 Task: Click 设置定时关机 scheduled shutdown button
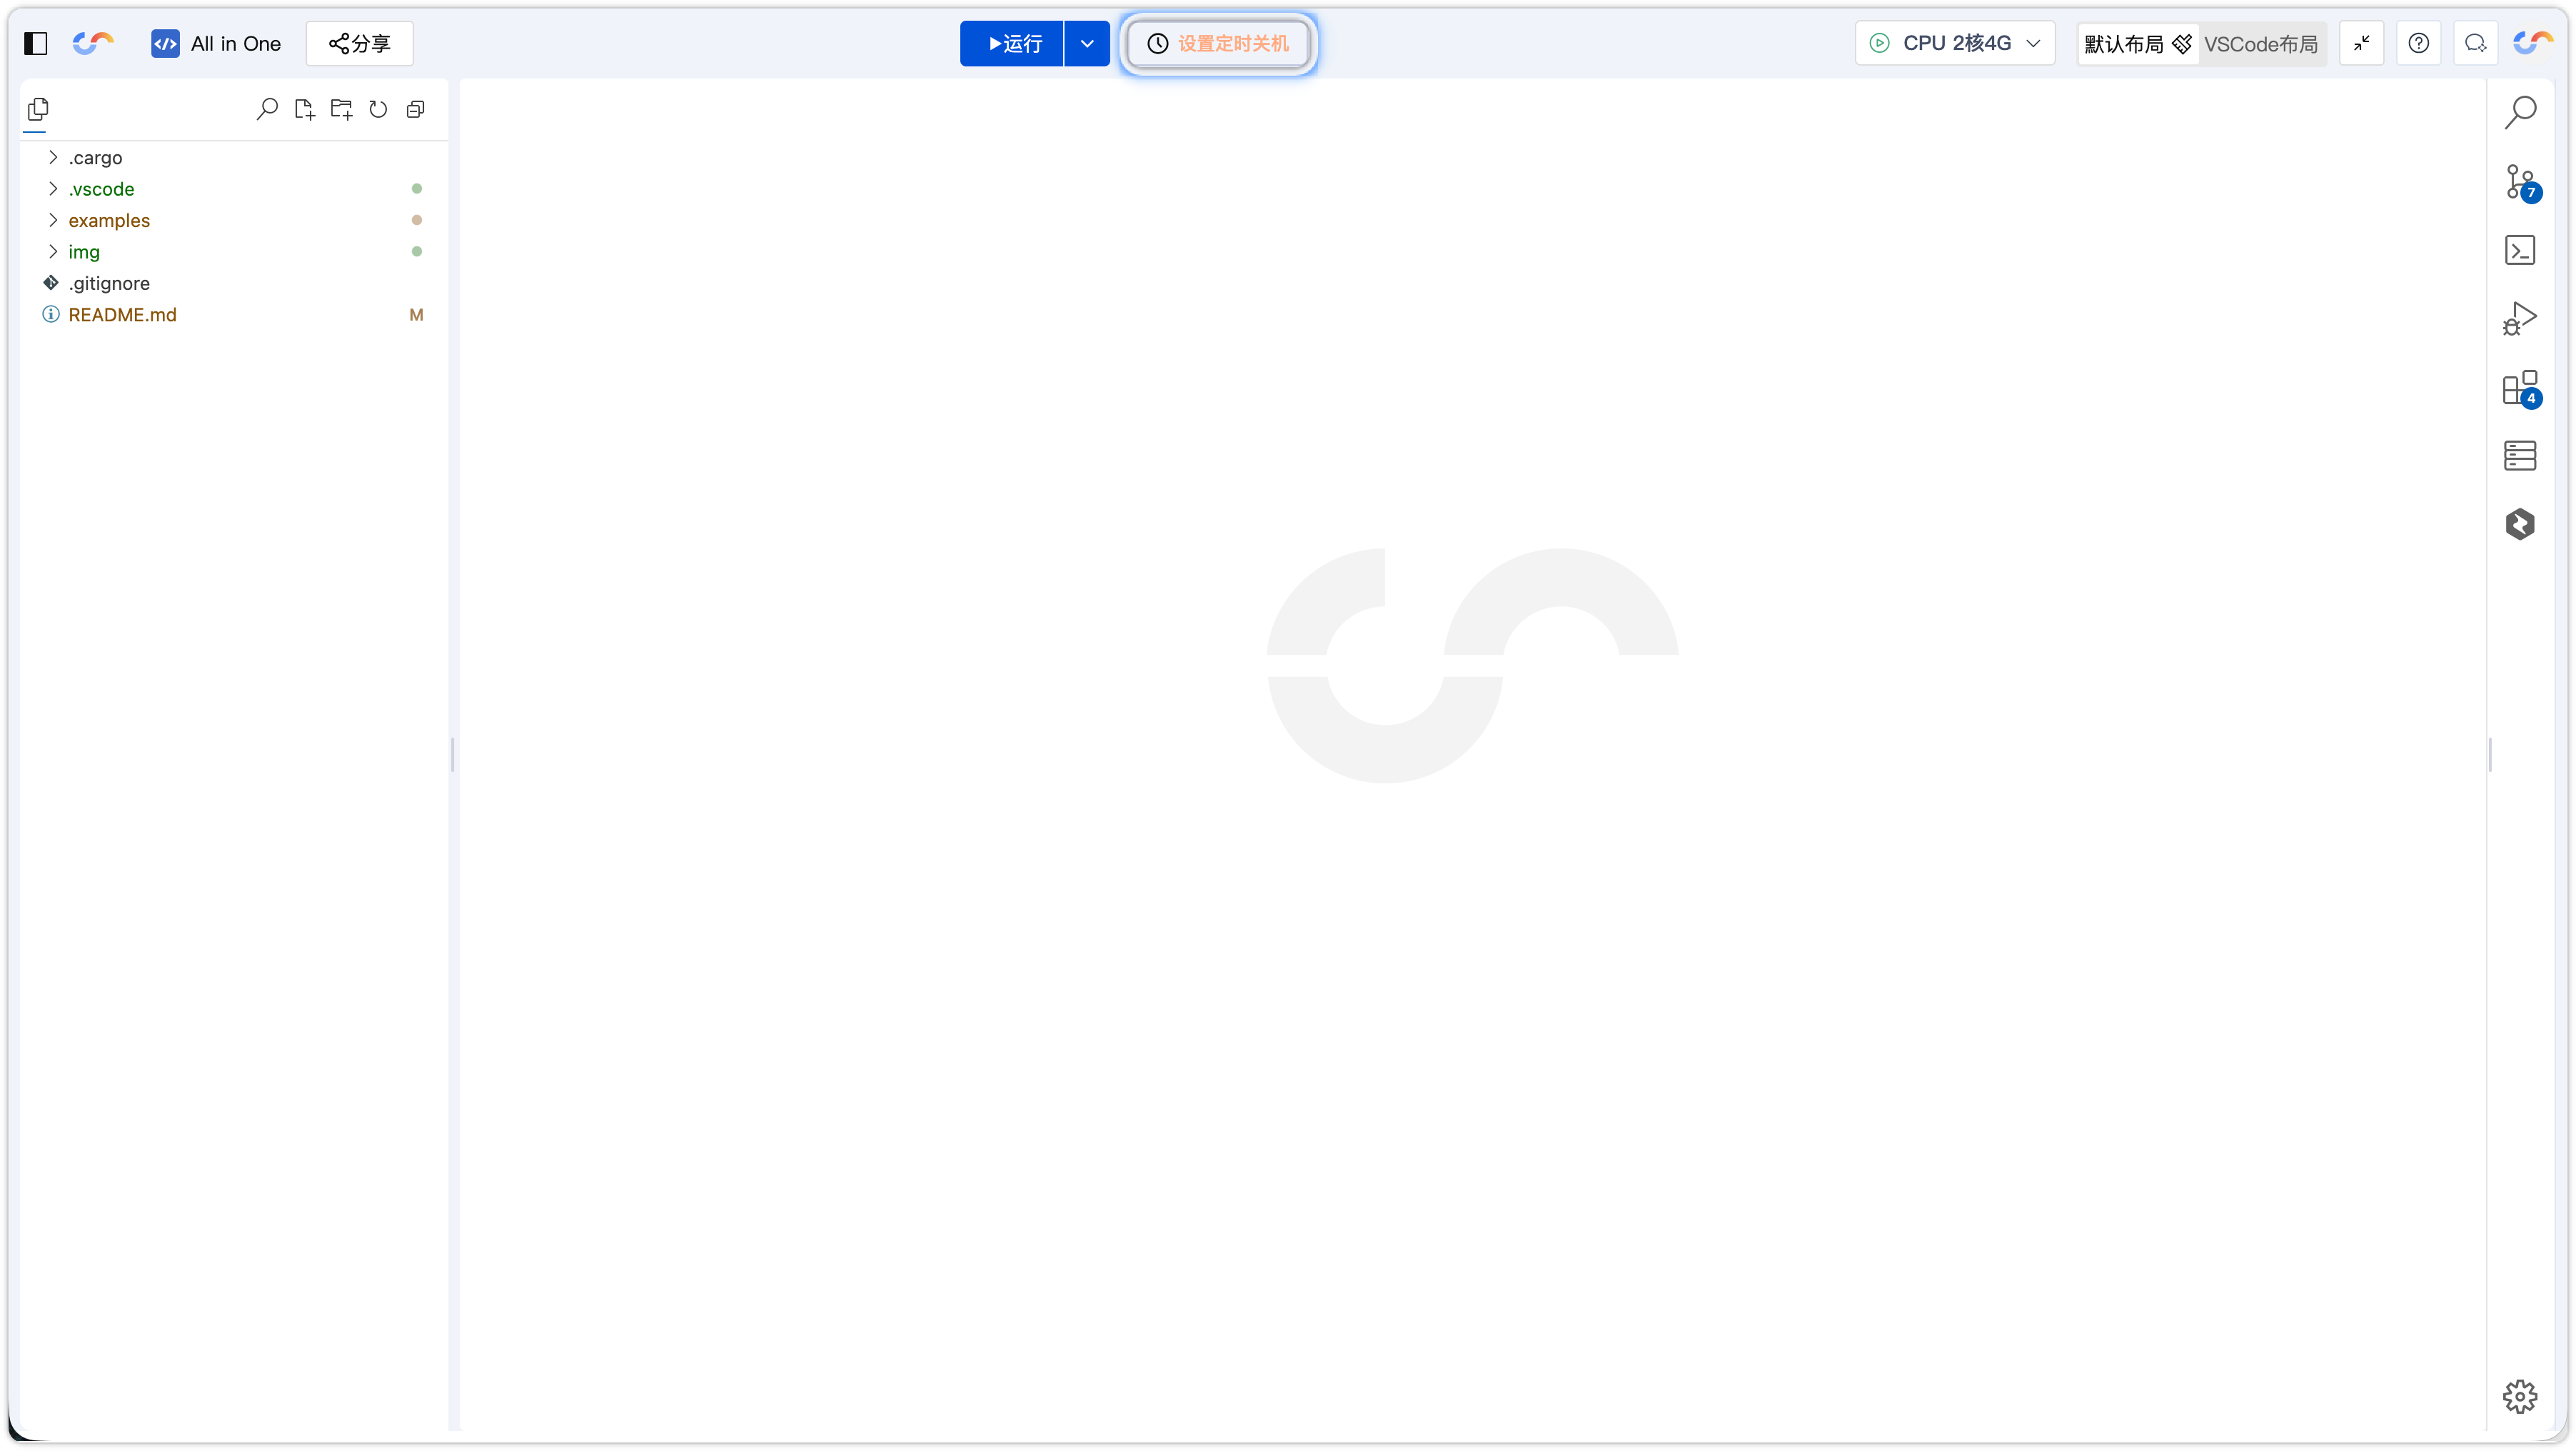[1218, 43]
